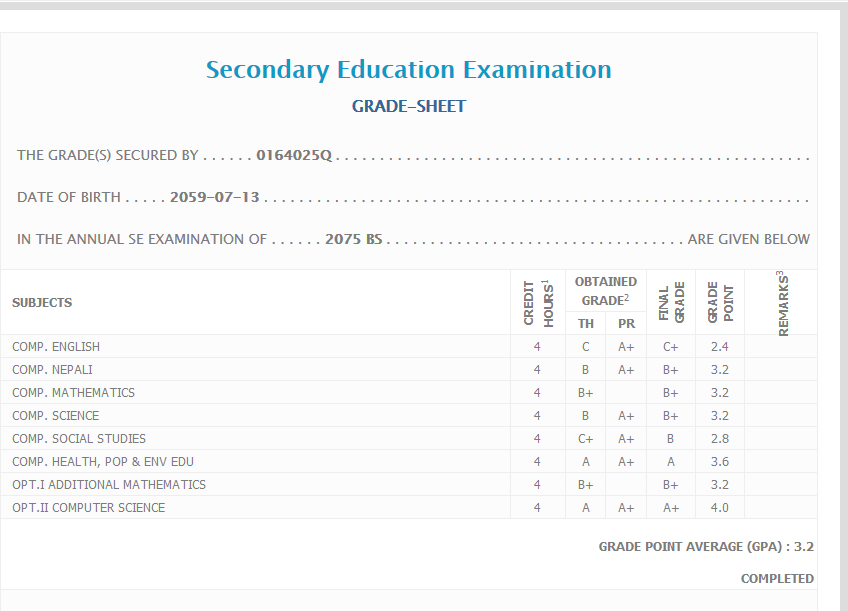848x611 pixels.
Task: Click the date of birth 2059-07-13
Action: [214, 197]
